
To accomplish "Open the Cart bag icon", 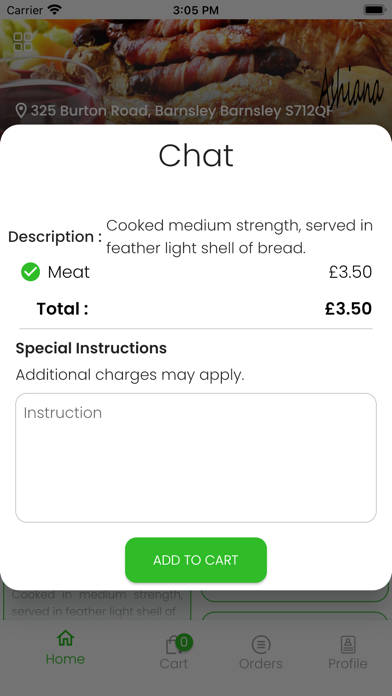I will point(173,645).
